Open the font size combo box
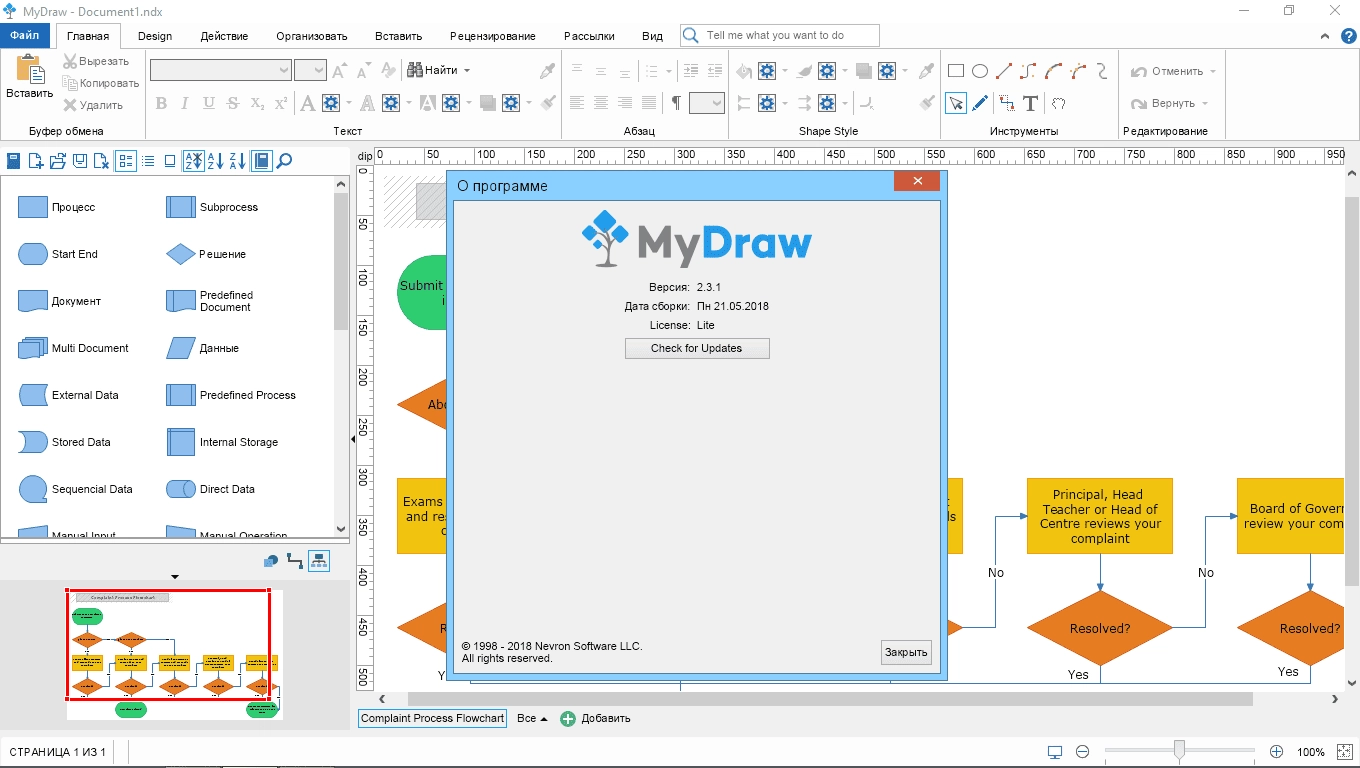 [310, 70]
